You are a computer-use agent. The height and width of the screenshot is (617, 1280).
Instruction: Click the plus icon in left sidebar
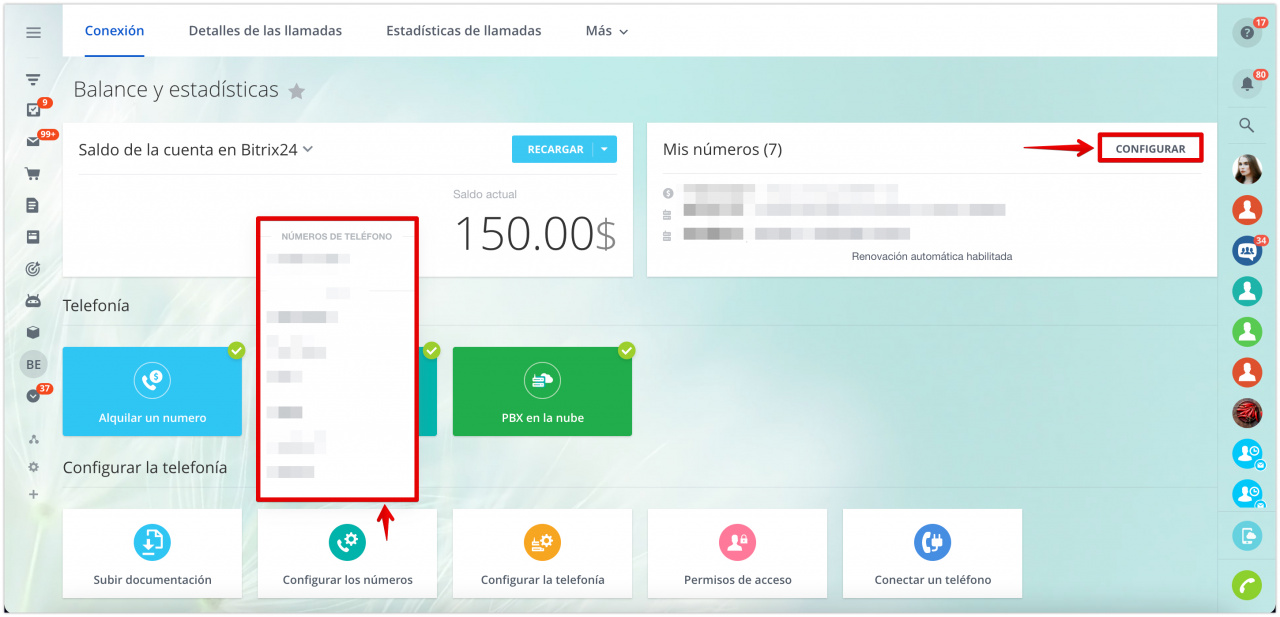coord(33,495)
